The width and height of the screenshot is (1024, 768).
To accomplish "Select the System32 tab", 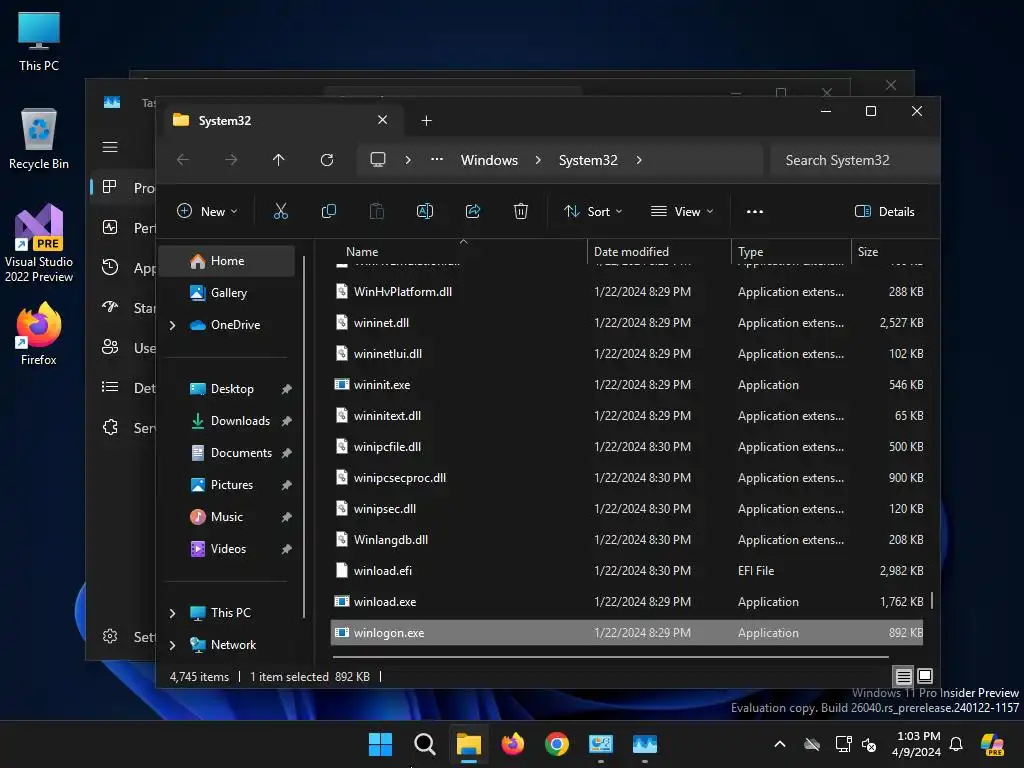I will tap(281, 121).
